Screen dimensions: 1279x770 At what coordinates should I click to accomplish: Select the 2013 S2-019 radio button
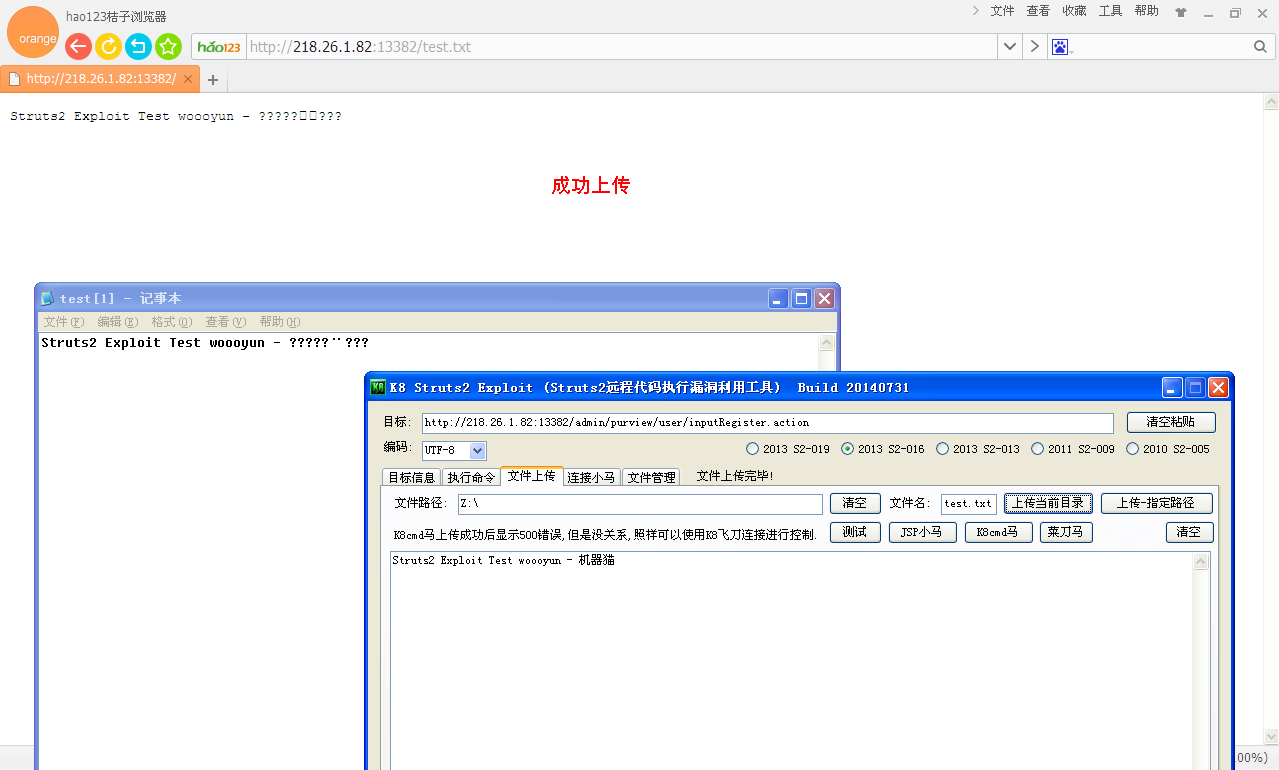point(752,449)
